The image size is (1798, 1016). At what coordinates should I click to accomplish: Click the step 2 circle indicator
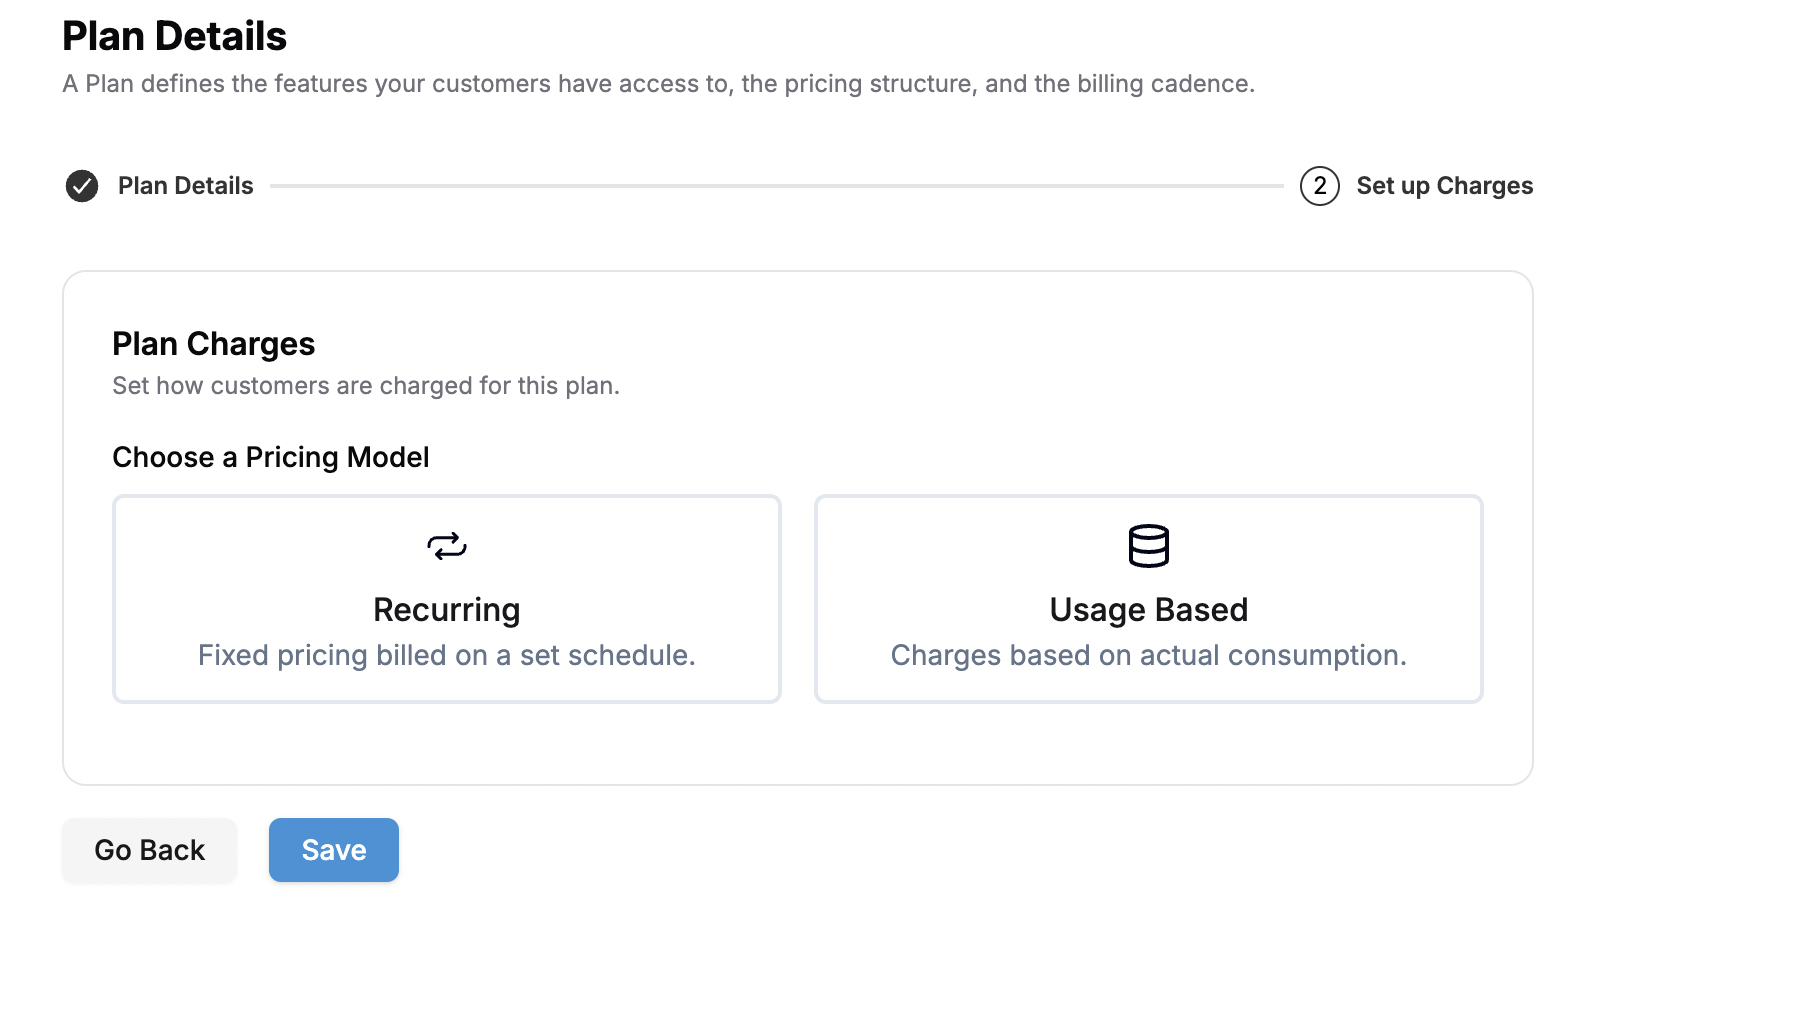(x=1320, y=186)
